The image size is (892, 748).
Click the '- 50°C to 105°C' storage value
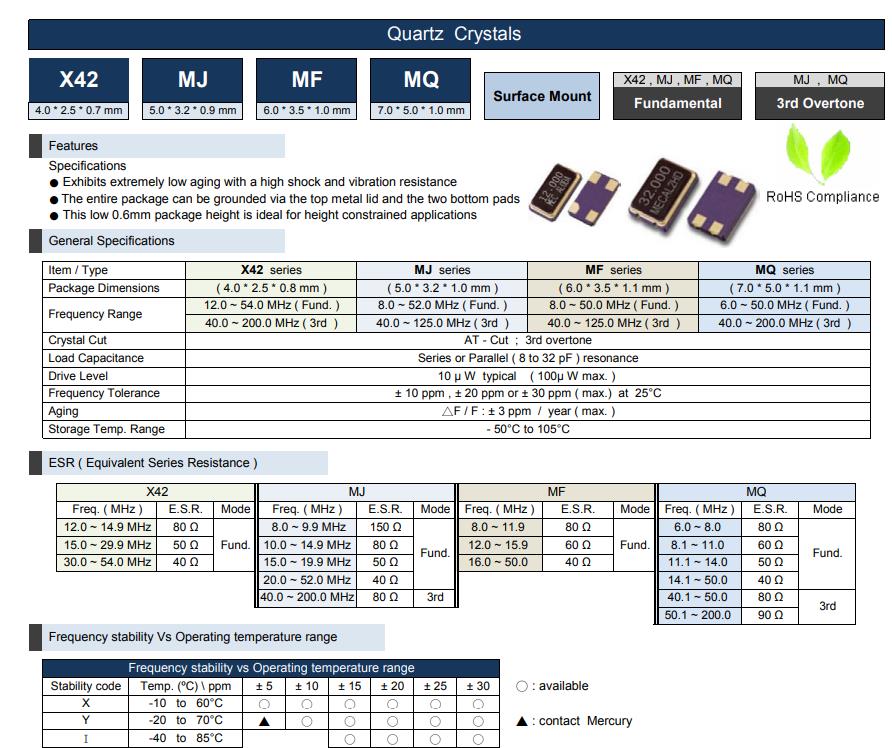coord(528,429)
